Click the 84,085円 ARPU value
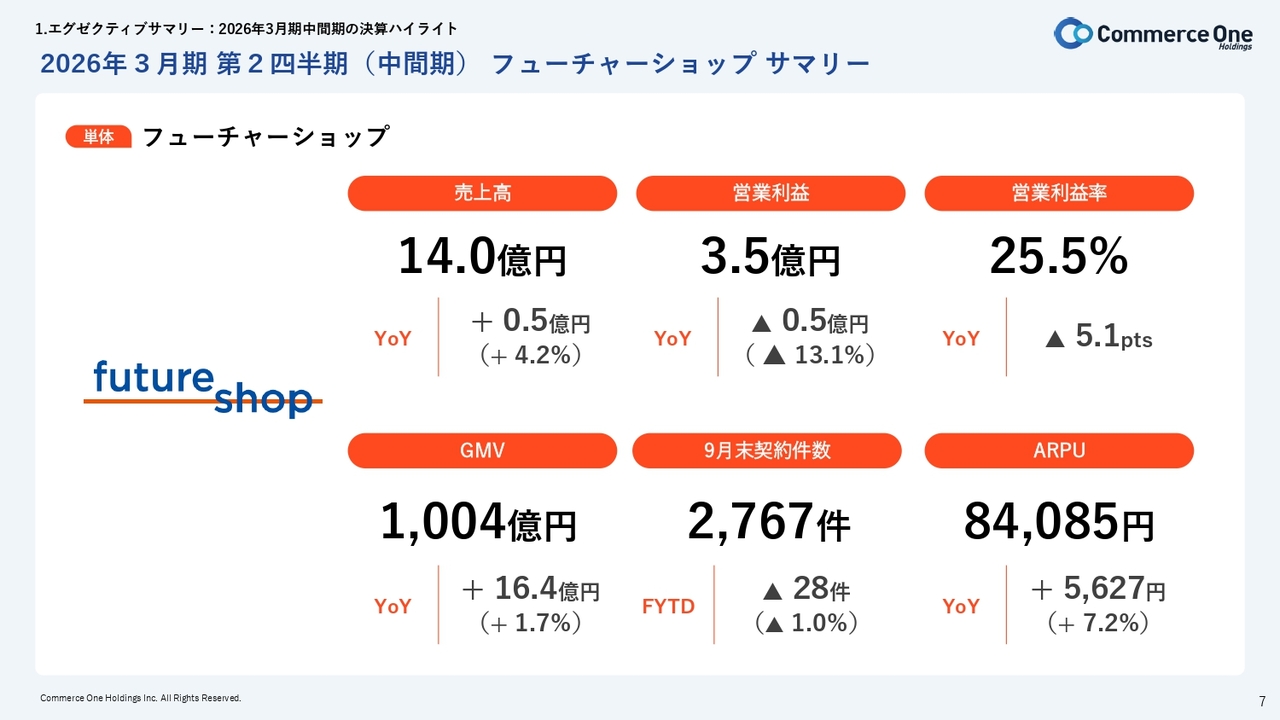Image resolution: width=1280 pixels, height=720 pixels. [x=1058, y=522]
